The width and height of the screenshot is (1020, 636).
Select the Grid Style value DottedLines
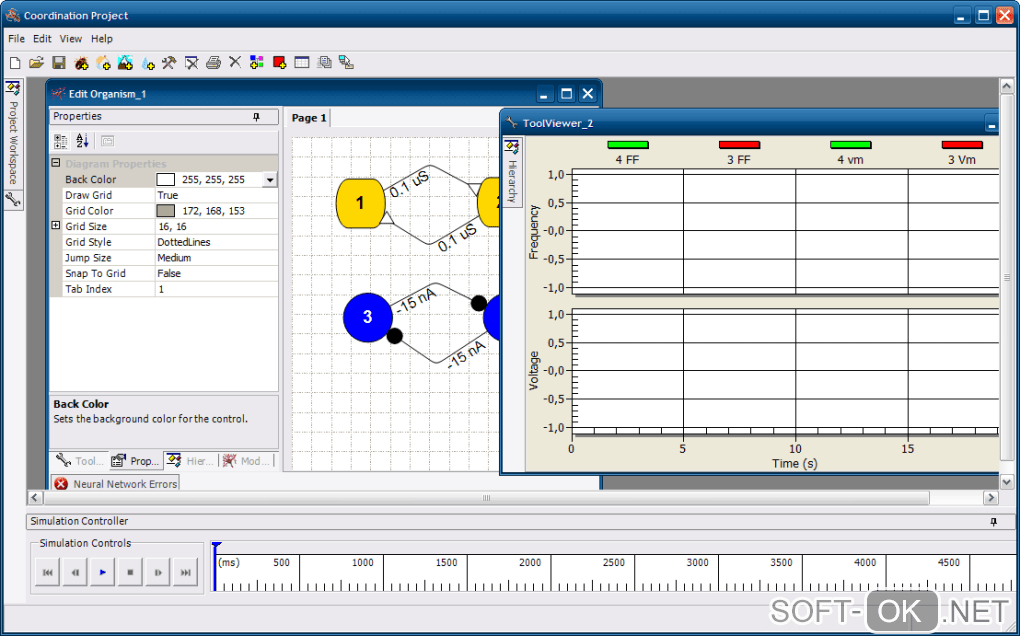(x=184, y=242)
